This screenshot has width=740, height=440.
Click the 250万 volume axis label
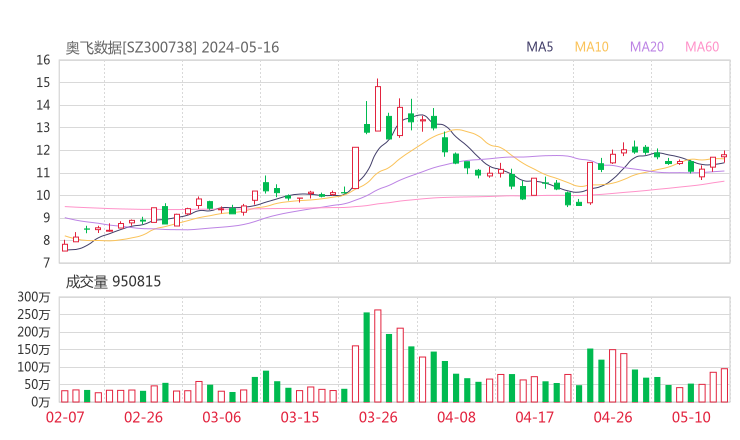pos(34,314)
